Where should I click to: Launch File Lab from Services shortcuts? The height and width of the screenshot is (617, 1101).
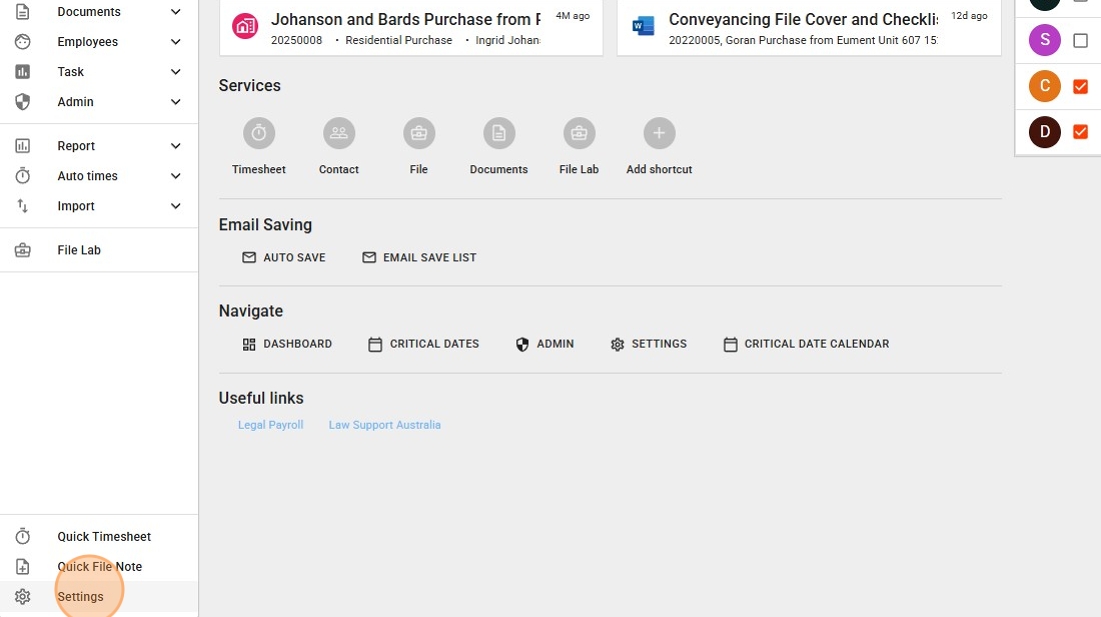pyautogui.click(x=579, y=133)
